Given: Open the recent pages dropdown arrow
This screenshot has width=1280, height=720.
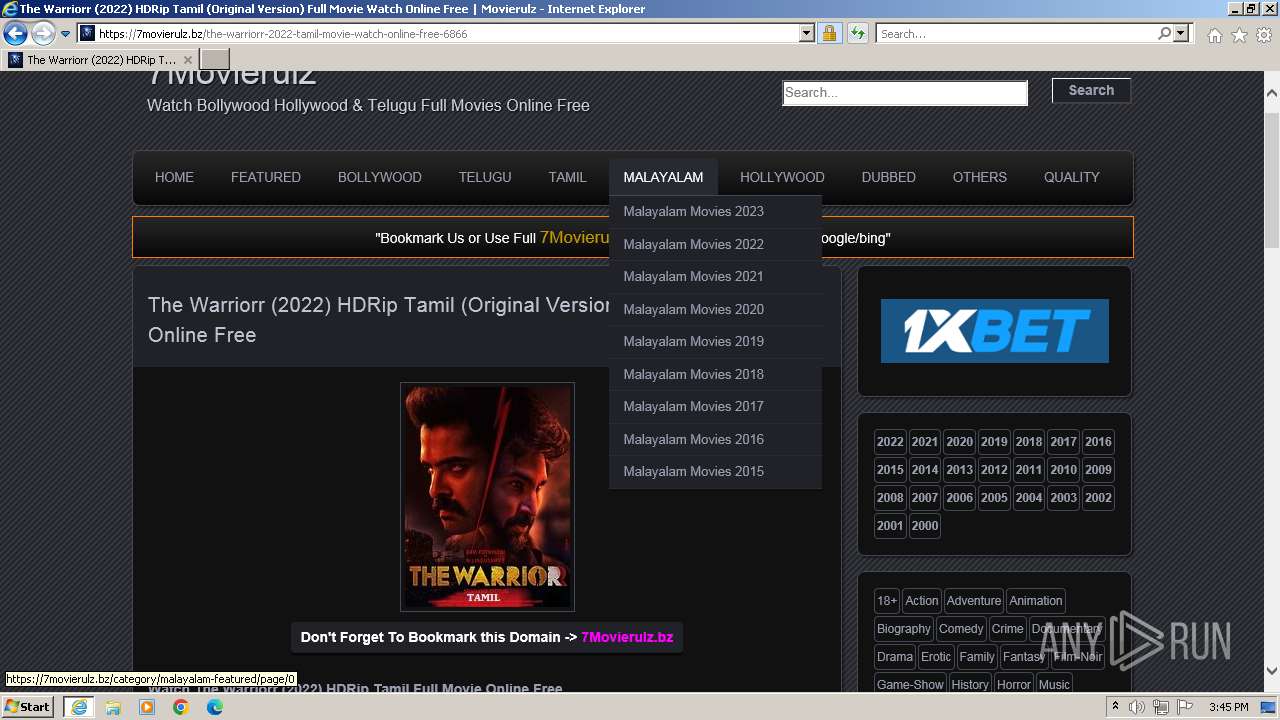Looking at the screenshot, I should [66, 34].
